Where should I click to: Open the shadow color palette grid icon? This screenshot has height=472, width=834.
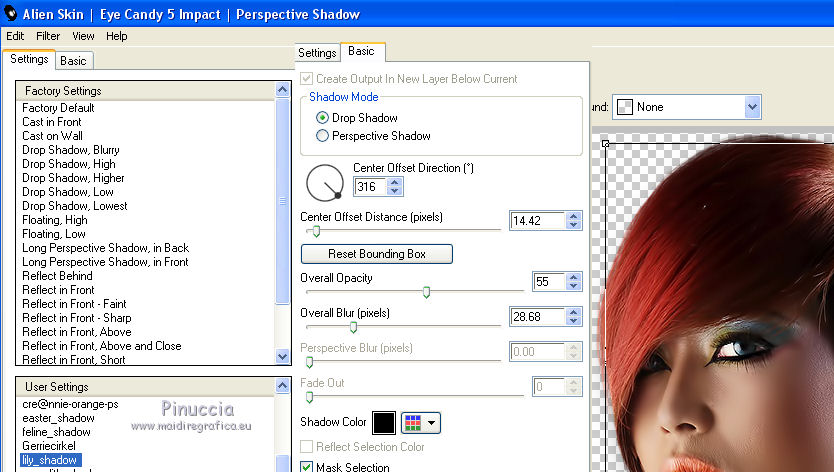(x=413, y=423)
